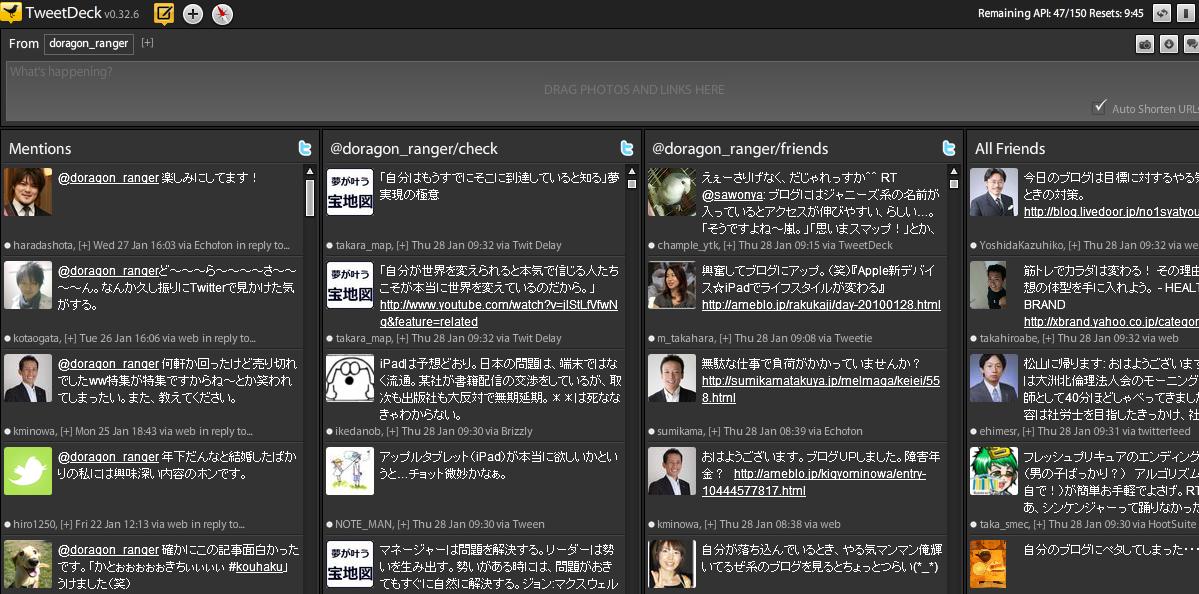Image resolution: width=1199 pixels, height=594 pixels.
Task: Click the dog avatar at bottom of Mentions
Action: [x=28, y=564]
